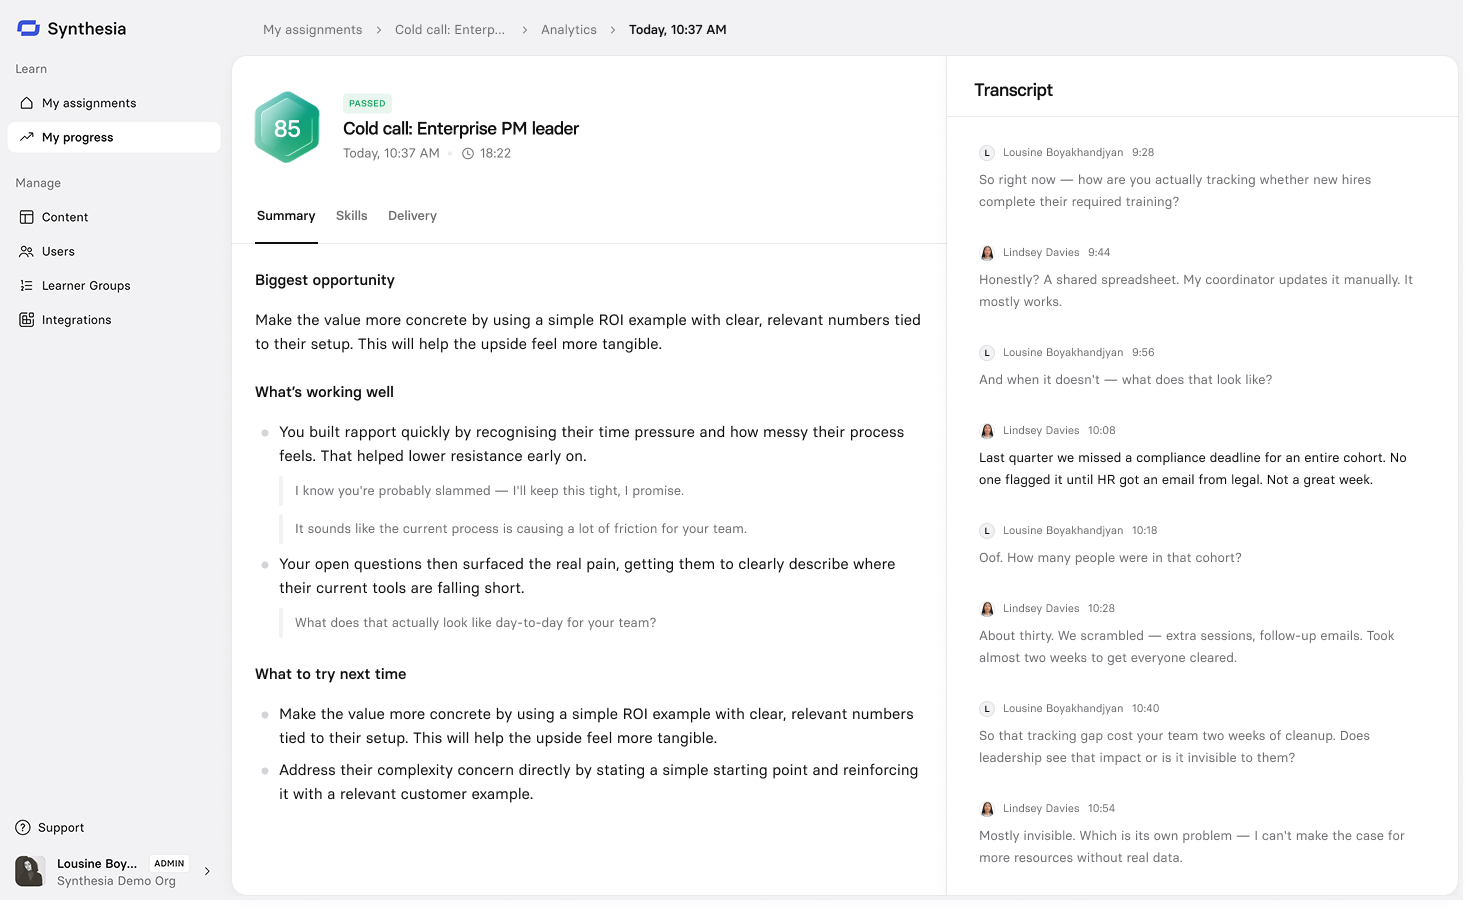
Task: Open Integrations icon in sidebar
Action: point(27,320)
